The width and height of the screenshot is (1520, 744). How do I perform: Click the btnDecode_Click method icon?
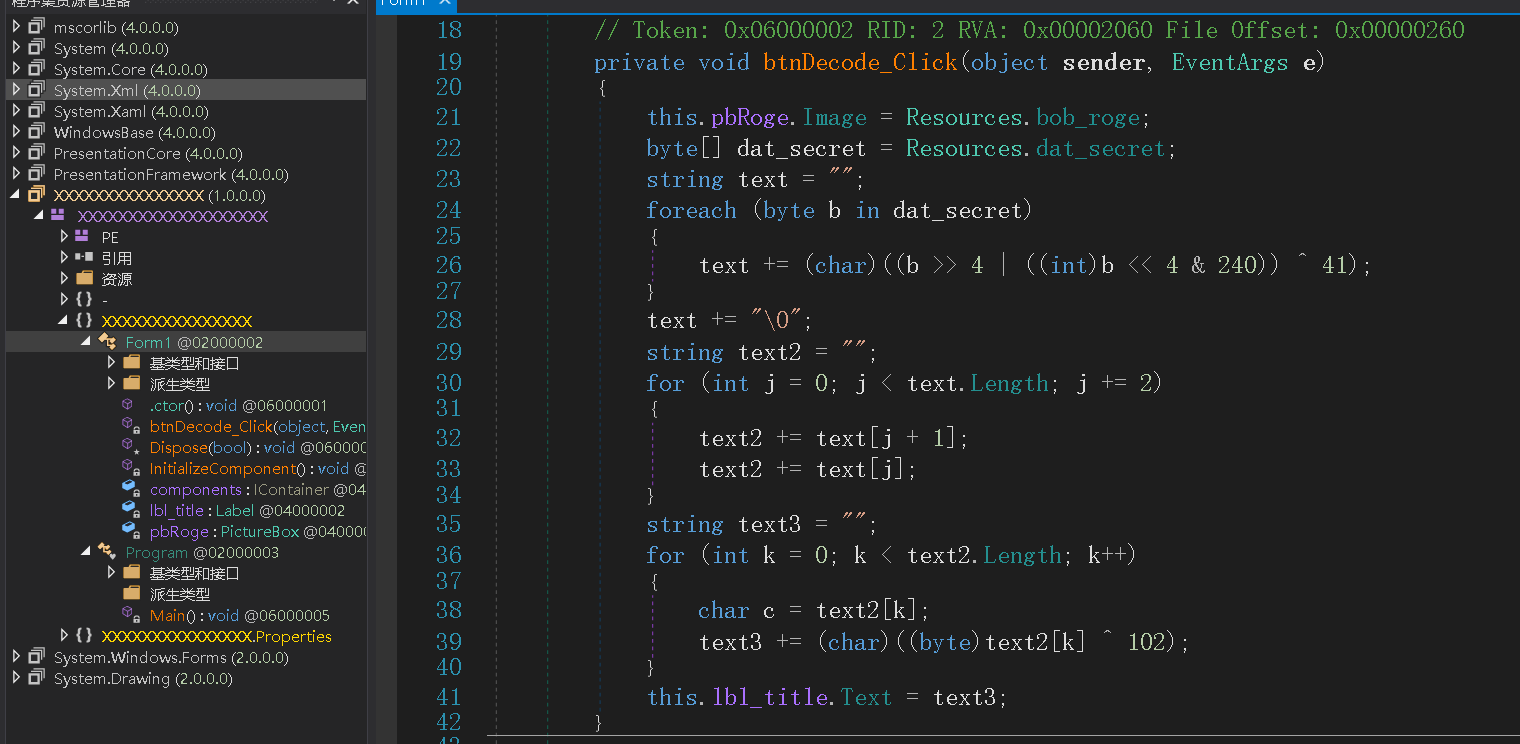coord(130,426)
